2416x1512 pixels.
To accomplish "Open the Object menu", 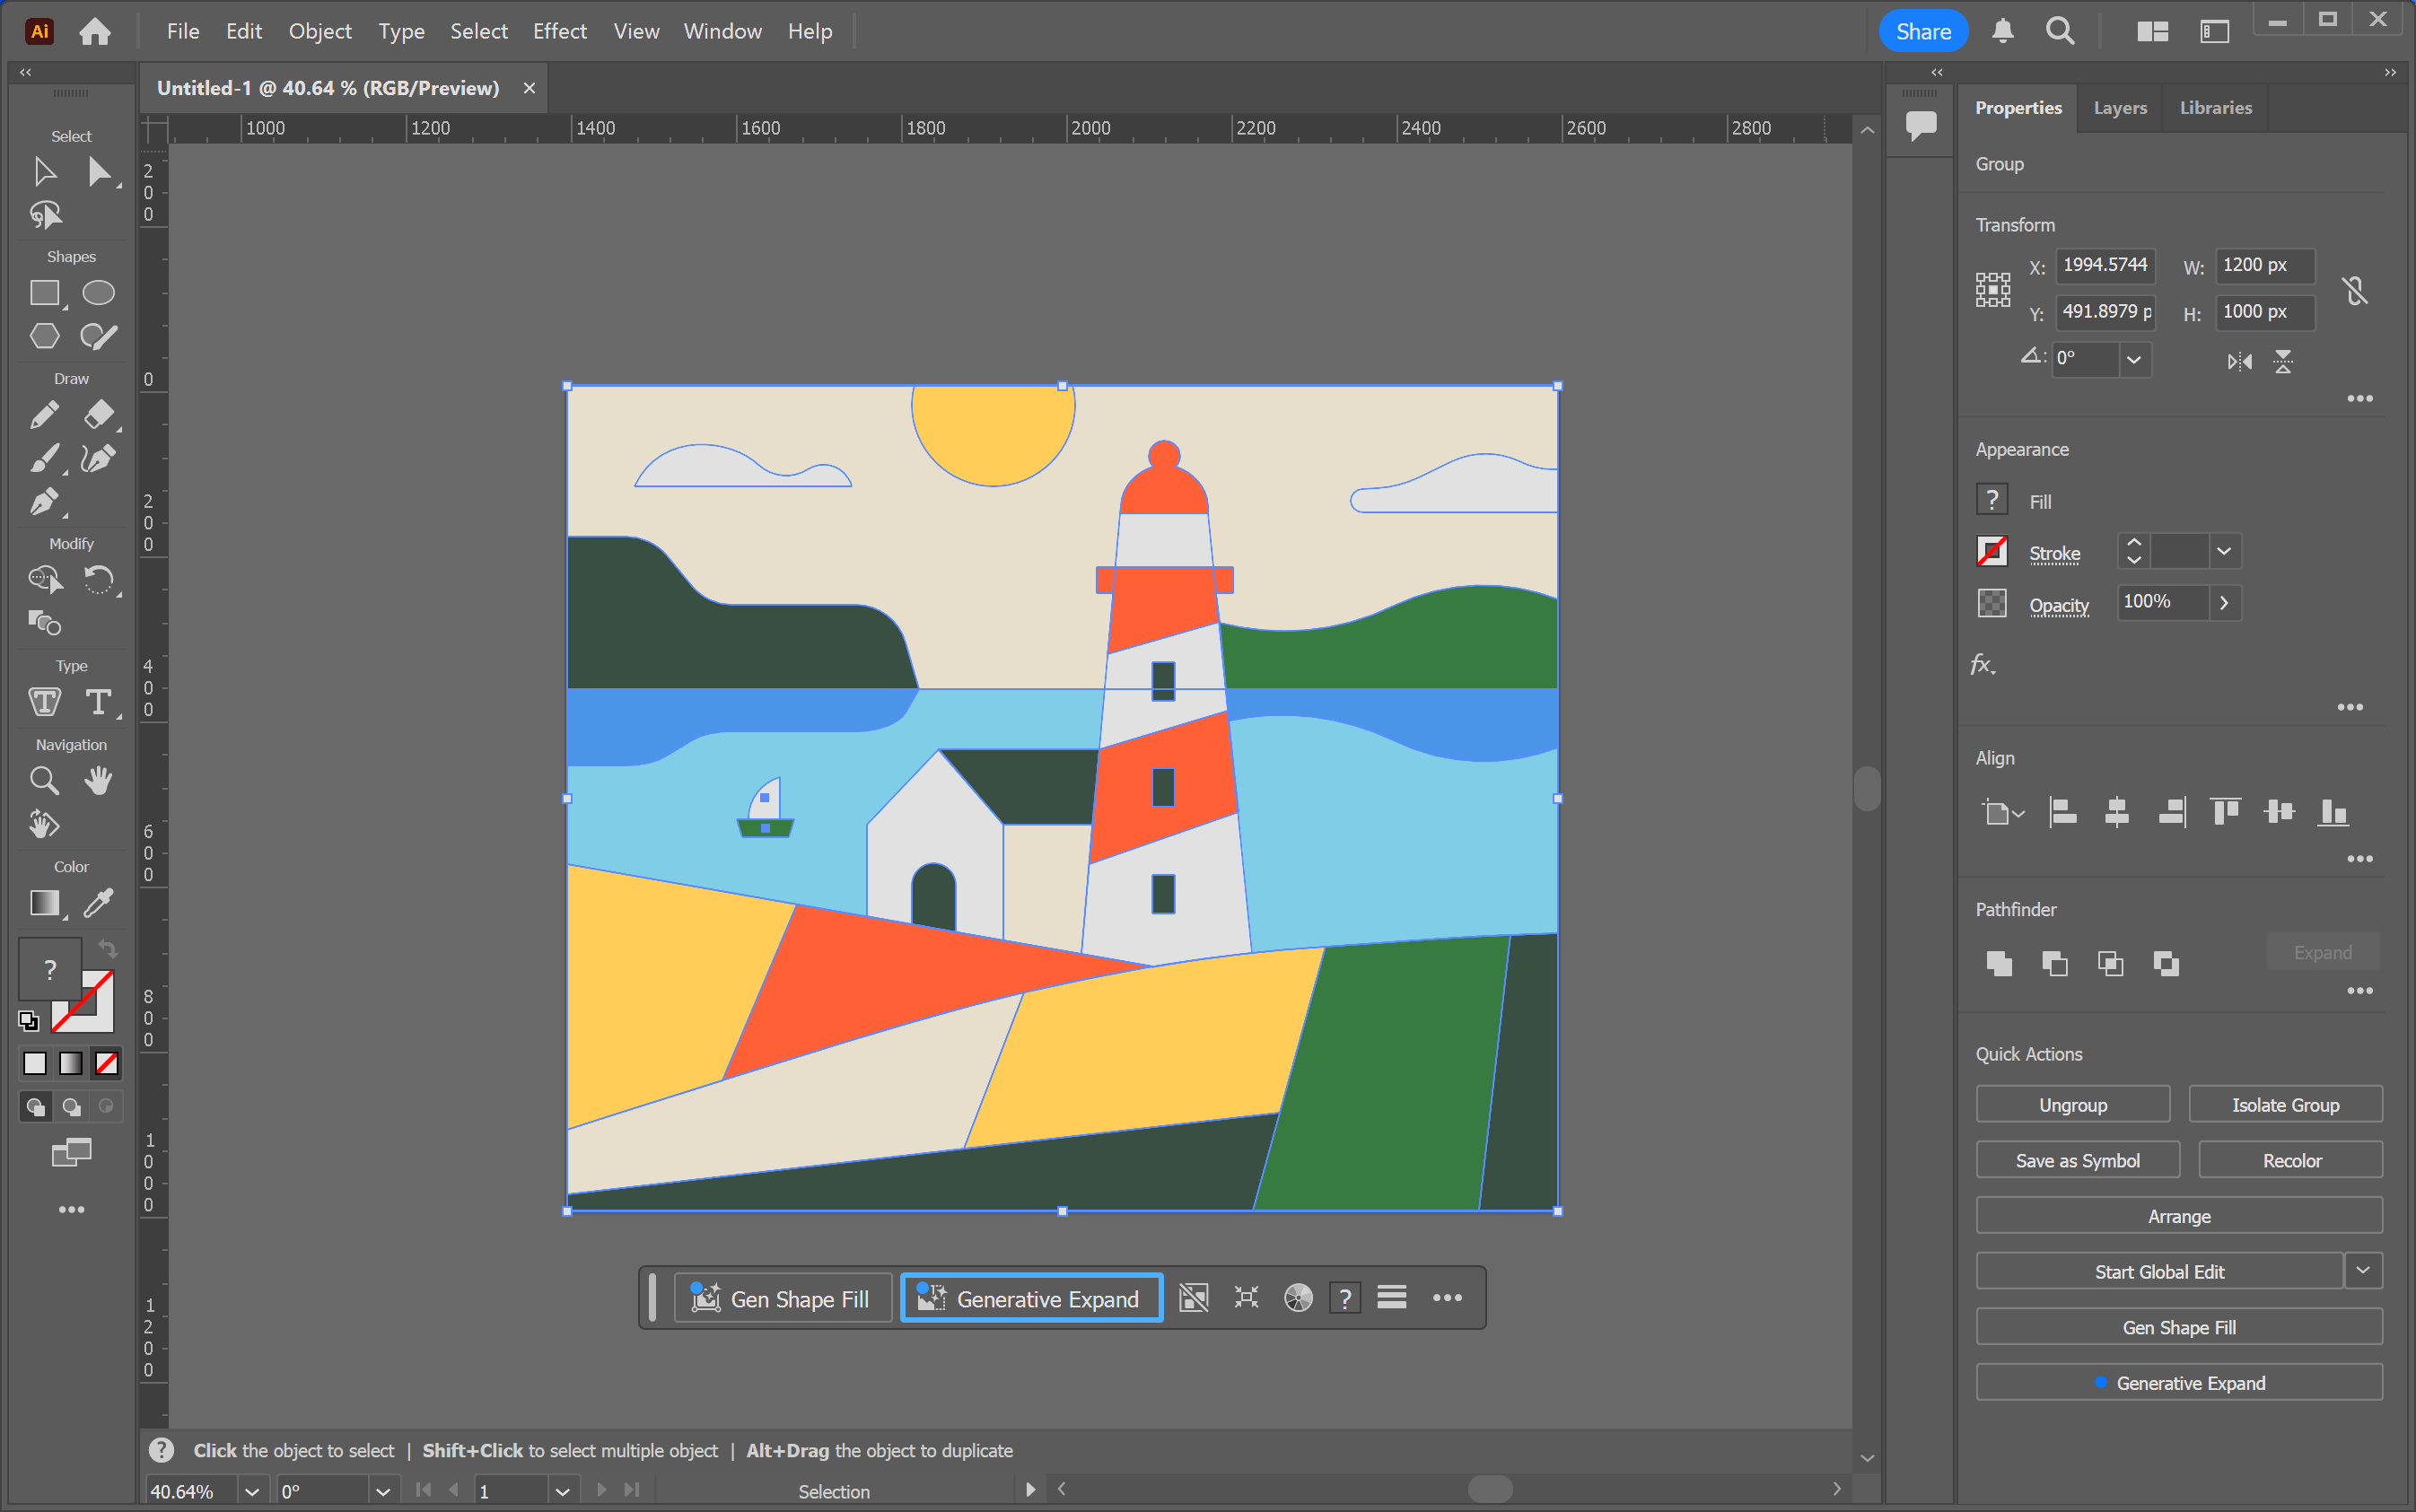I will point(319,31).
